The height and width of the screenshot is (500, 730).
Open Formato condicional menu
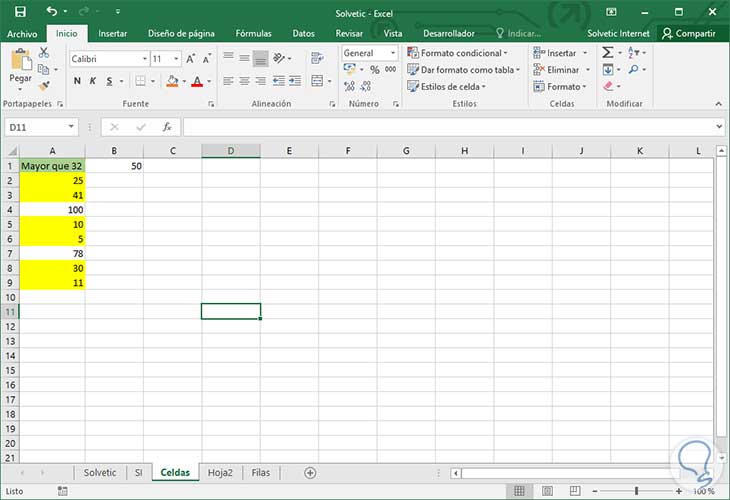coord(457,53)
